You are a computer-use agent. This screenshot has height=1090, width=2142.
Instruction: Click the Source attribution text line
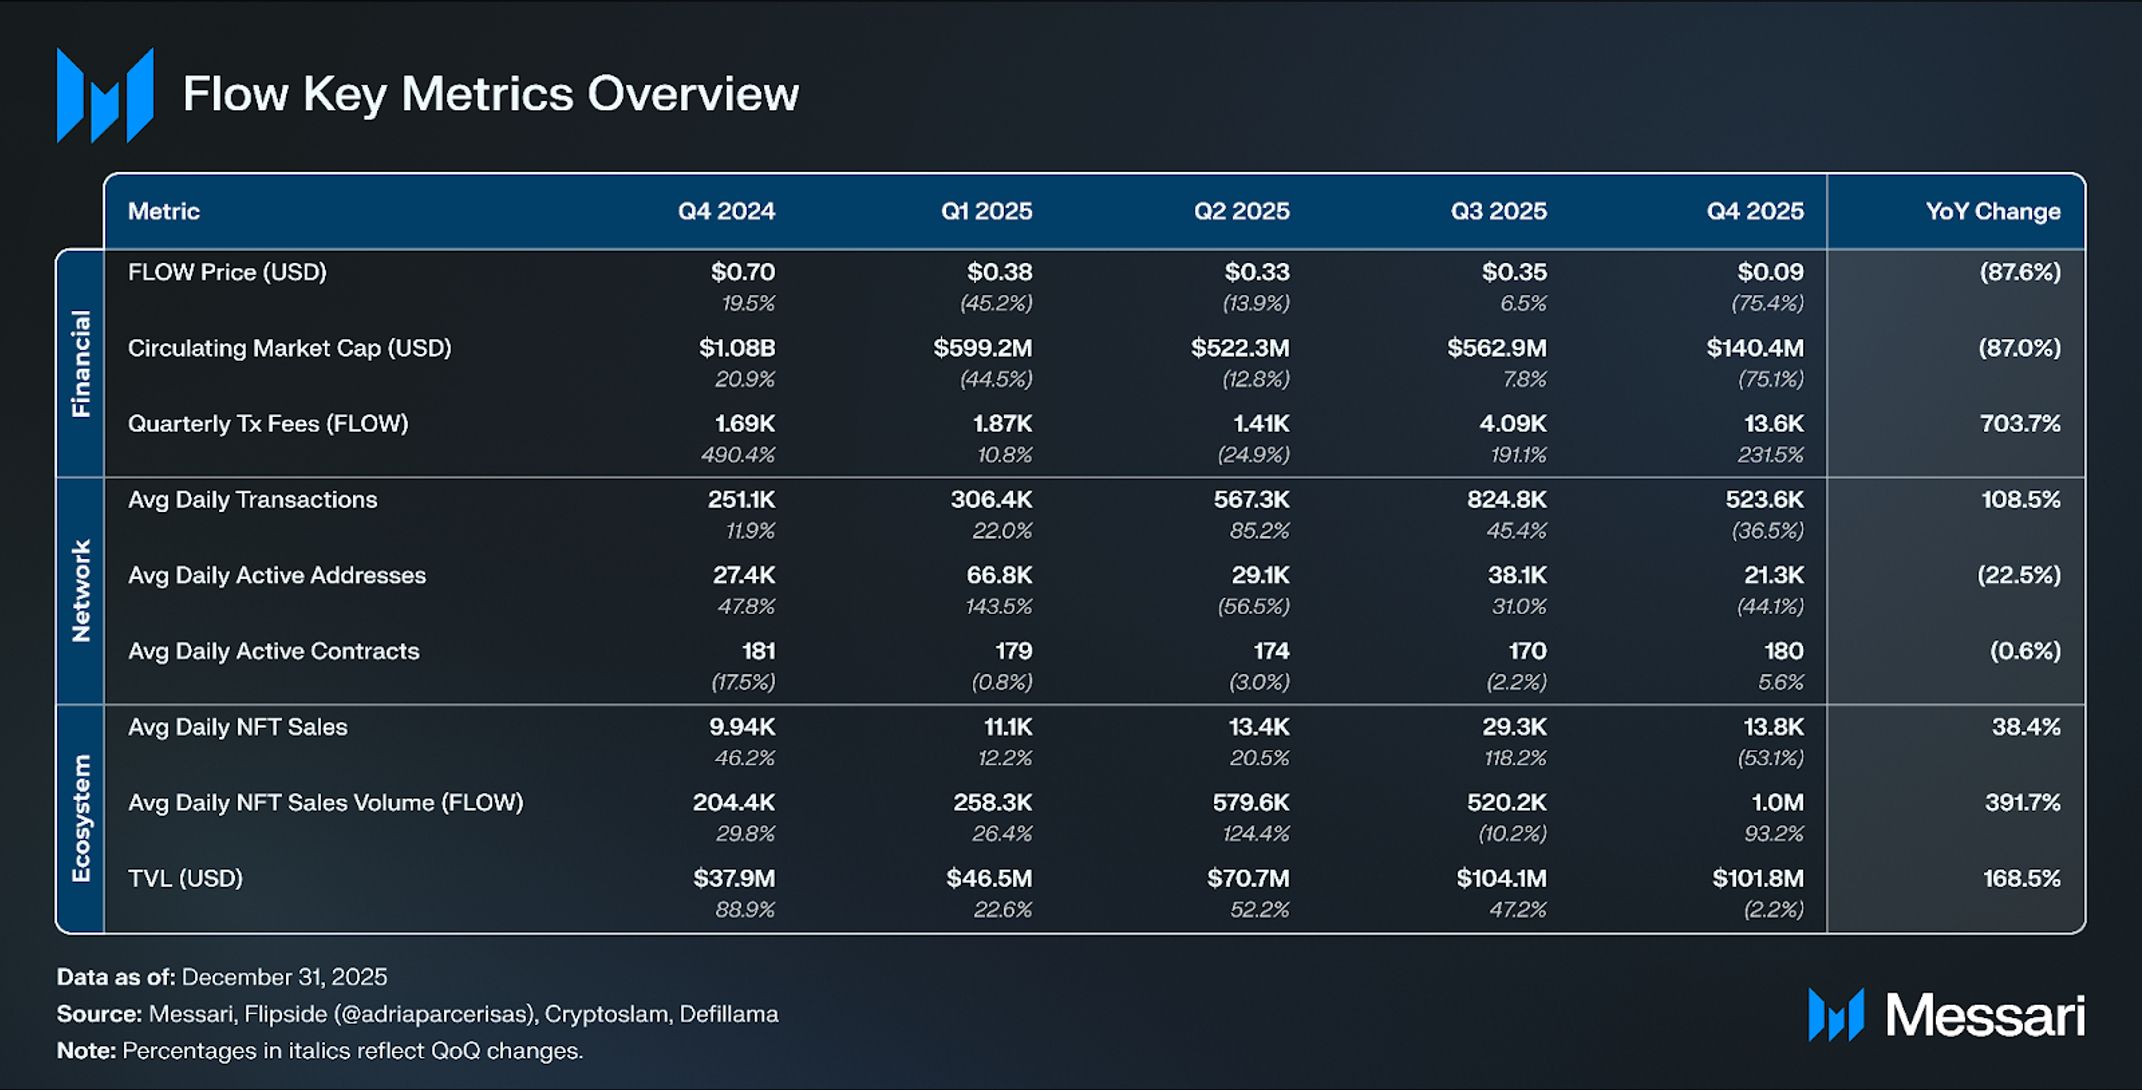pyautogui.click(x=417, y=1014)
